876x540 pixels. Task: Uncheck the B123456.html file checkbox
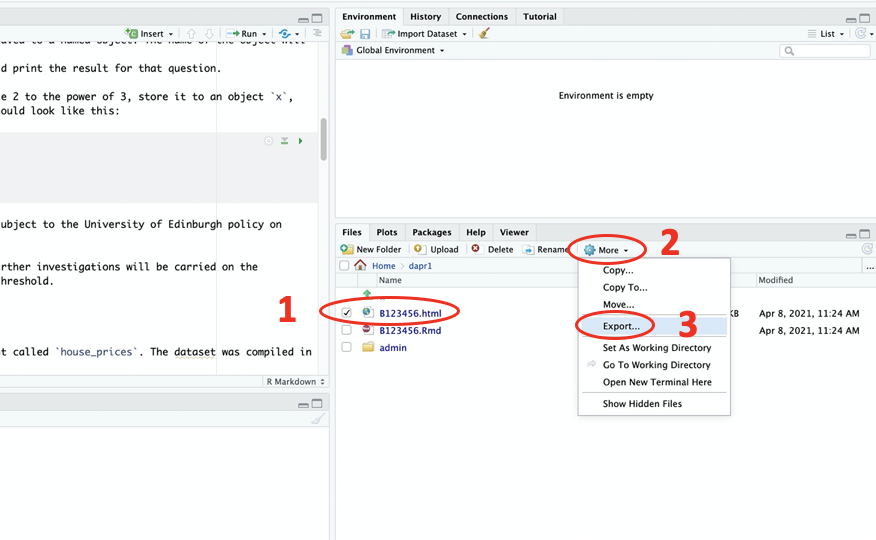pyautogui.click(x=346, y=313)
